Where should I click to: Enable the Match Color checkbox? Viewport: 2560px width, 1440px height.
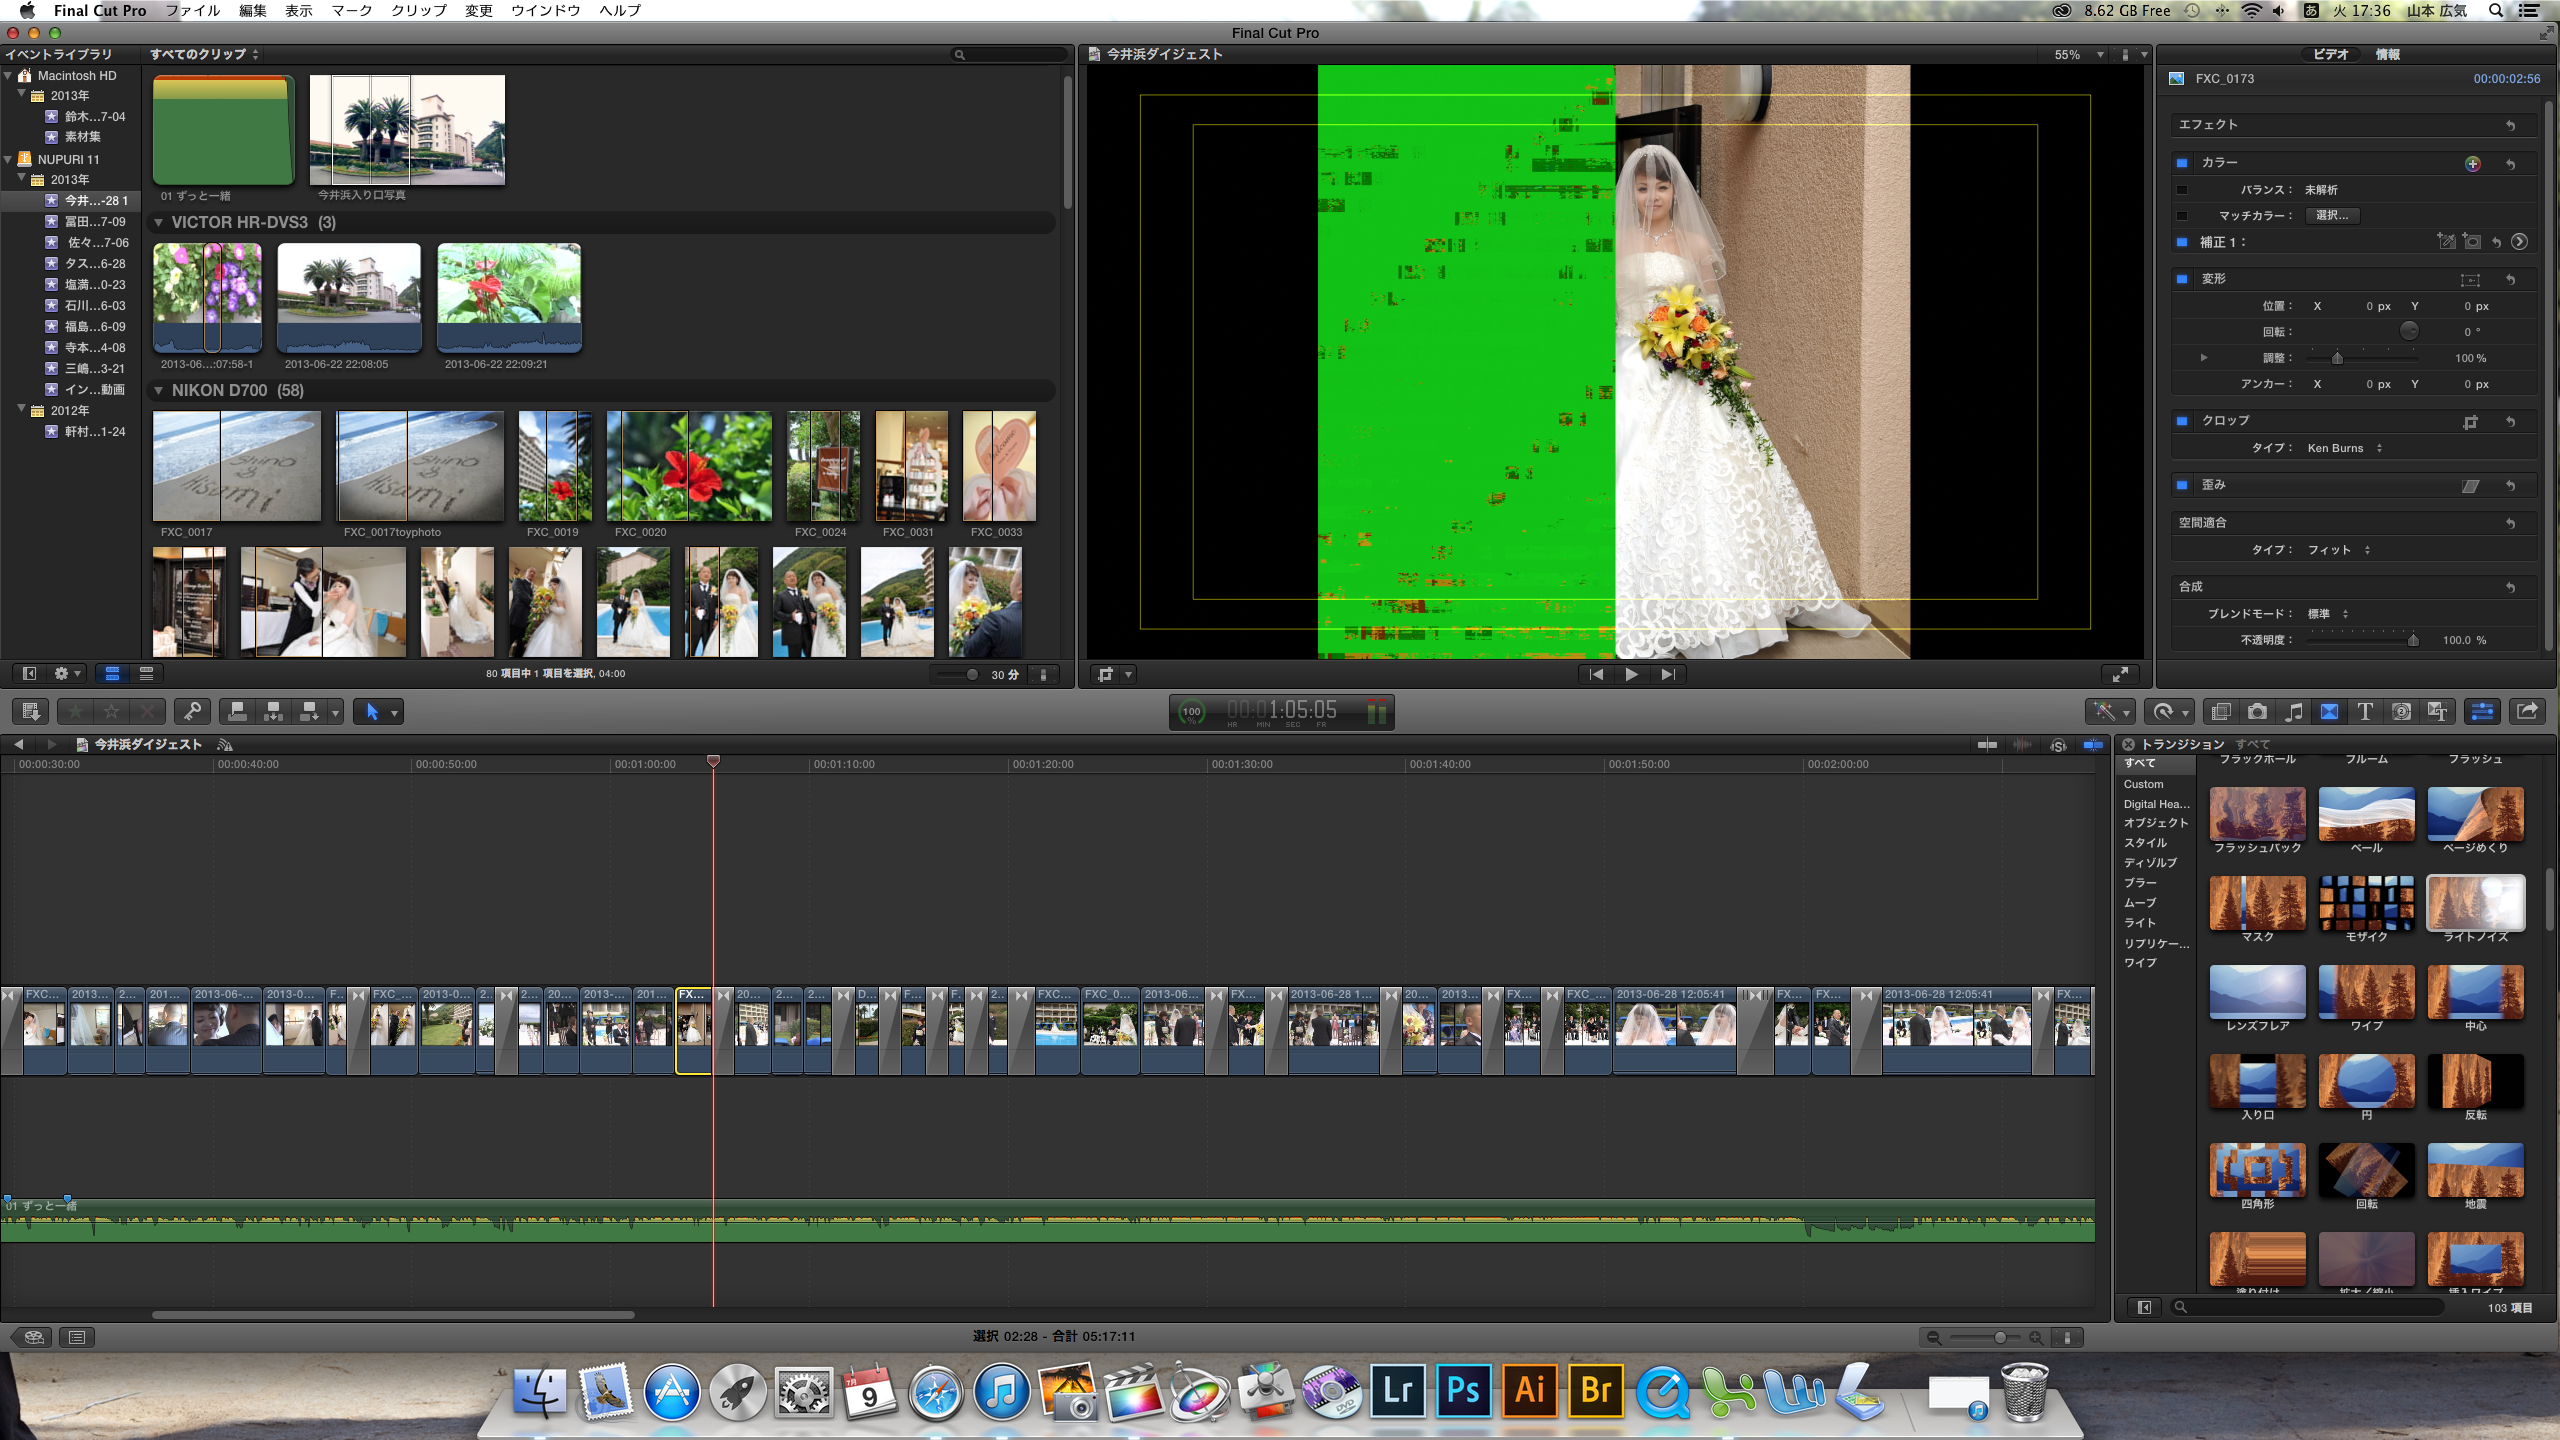coord(2182,216)
